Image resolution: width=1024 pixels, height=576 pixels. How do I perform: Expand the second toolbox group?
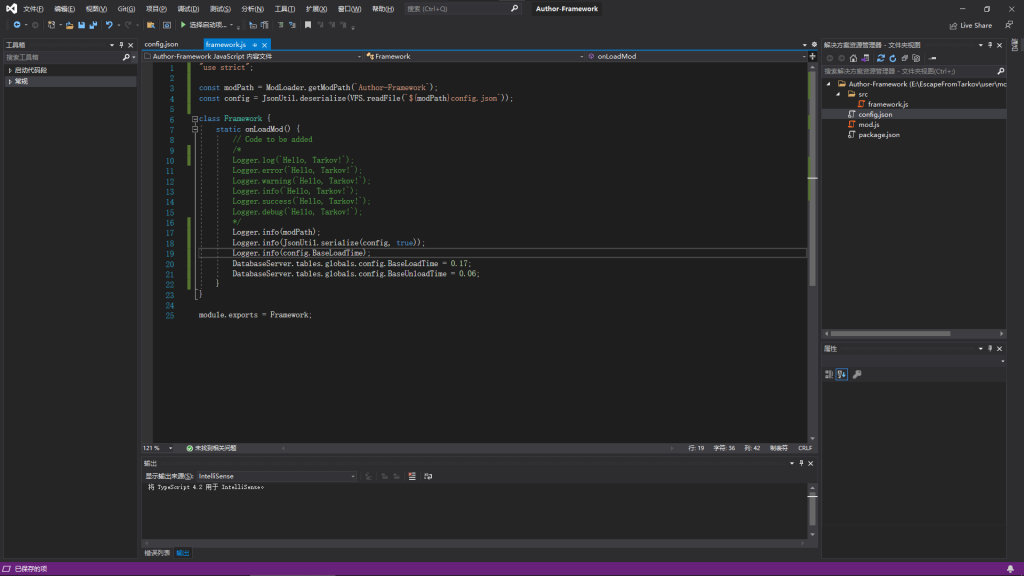[x=10, y=82]
